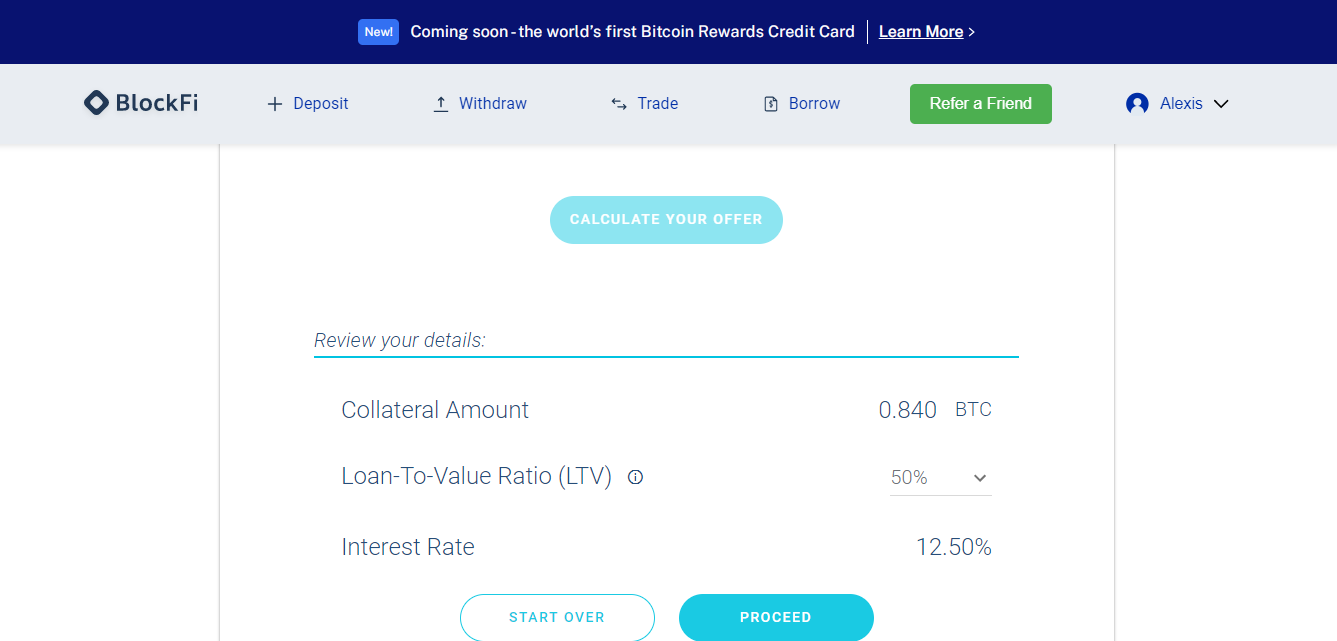
Task: Open the Deposit menu item
Action: click(x=320, y=104)
